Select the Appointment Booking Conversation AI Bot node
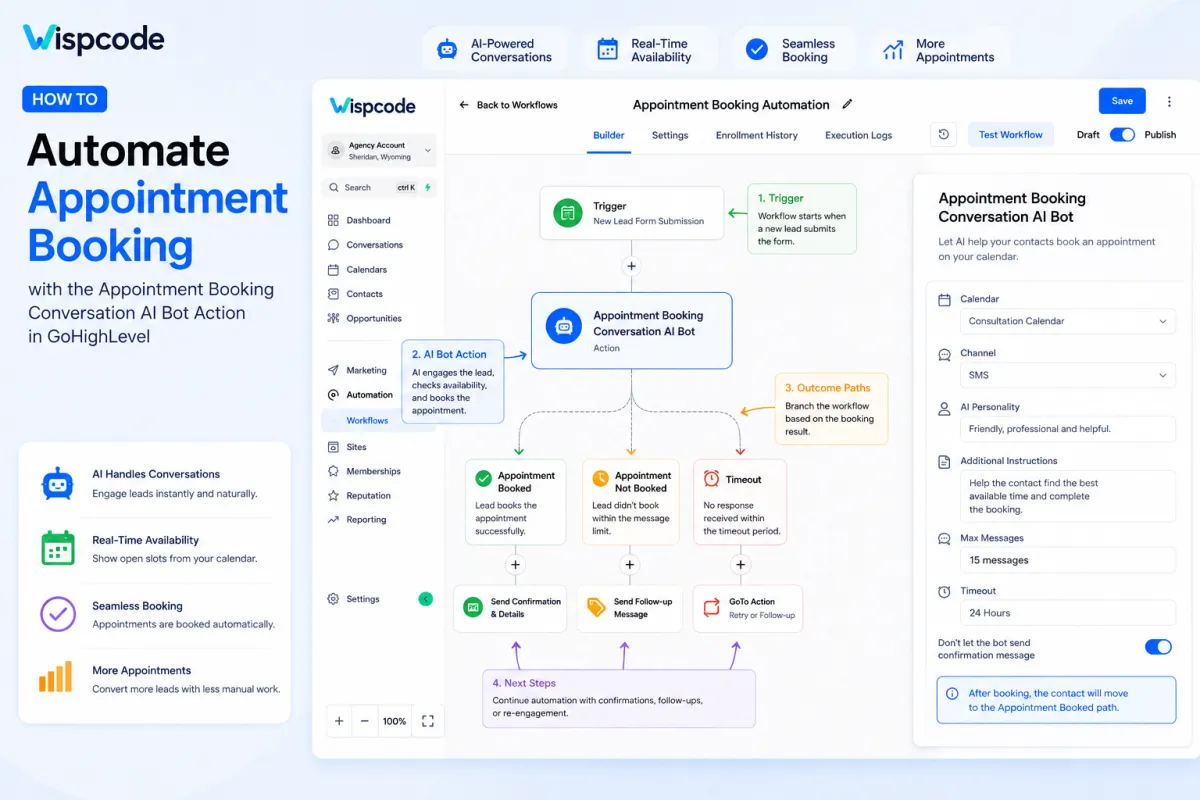Image resolution: width=1200 pixels, height=800 pixels. coord(631,331)
